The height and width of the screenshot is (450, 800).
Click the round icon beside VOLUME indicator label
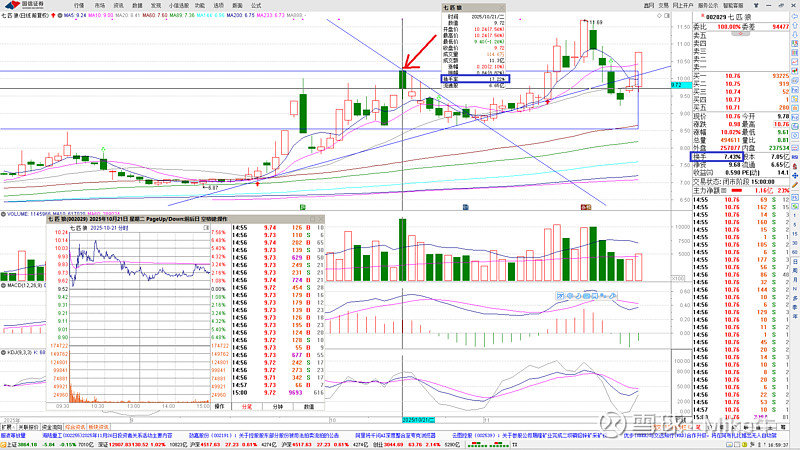click(x=3, y=214)
